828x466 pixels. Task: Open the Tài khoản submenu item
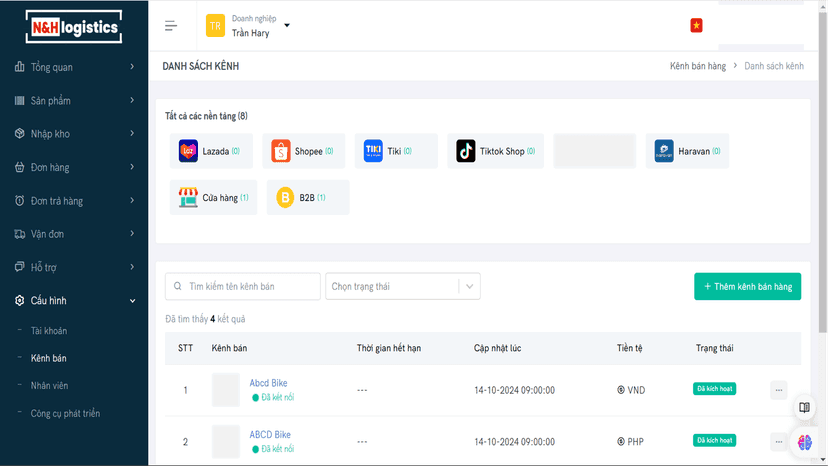(x=49, y=331)
